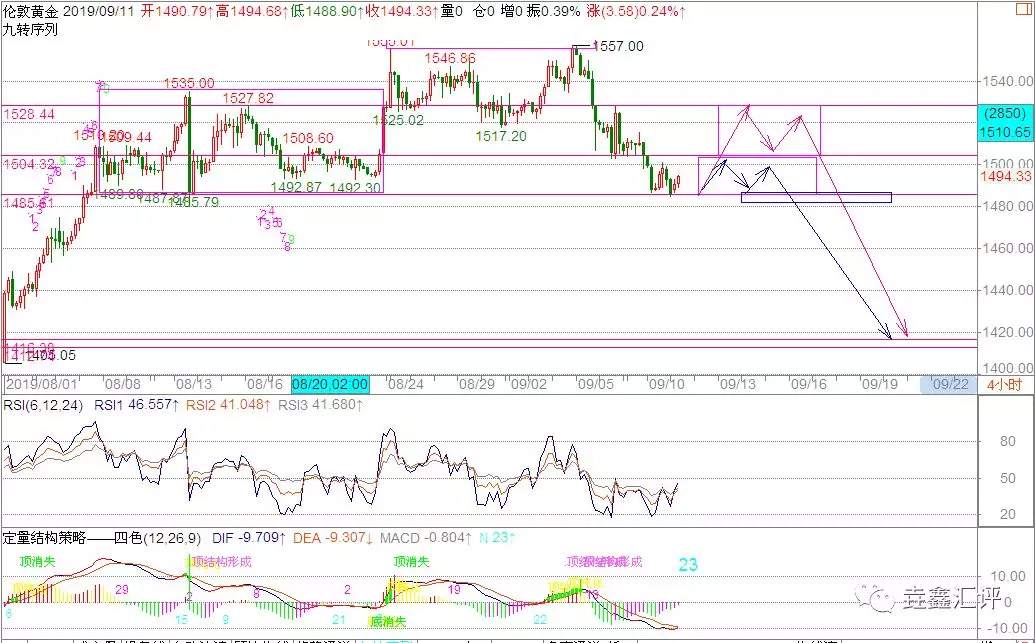Viewport: 1035px width, 643px height.
Task: Click the 高1494.68 high price in header
Action: (x=251, y=11)
